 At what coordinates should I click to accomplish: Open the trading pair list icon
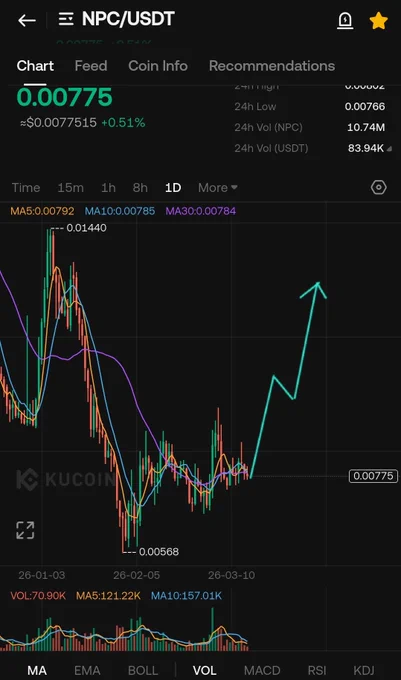point(66,19)
